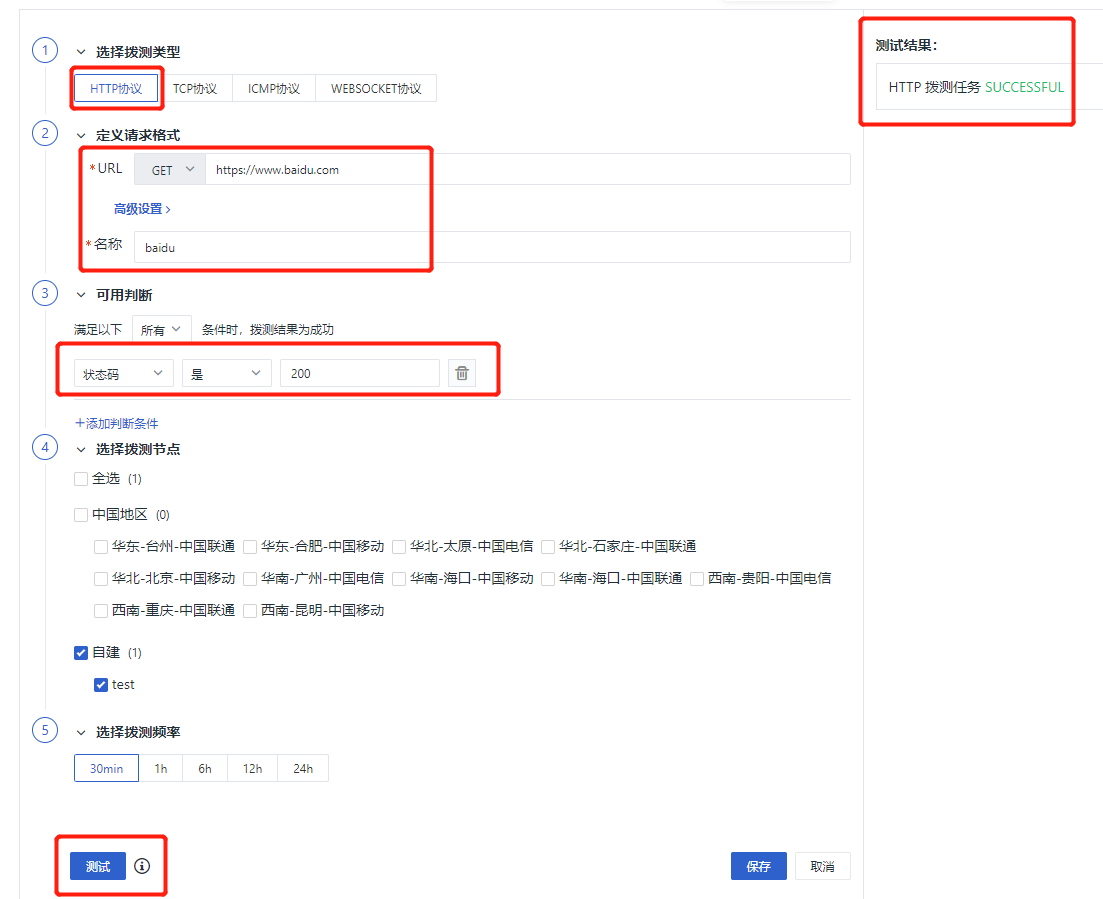Check the 华北-石家庄-中国联通 node checkbox
This screenshot has width=1103, height=899.
pos(548,547)
